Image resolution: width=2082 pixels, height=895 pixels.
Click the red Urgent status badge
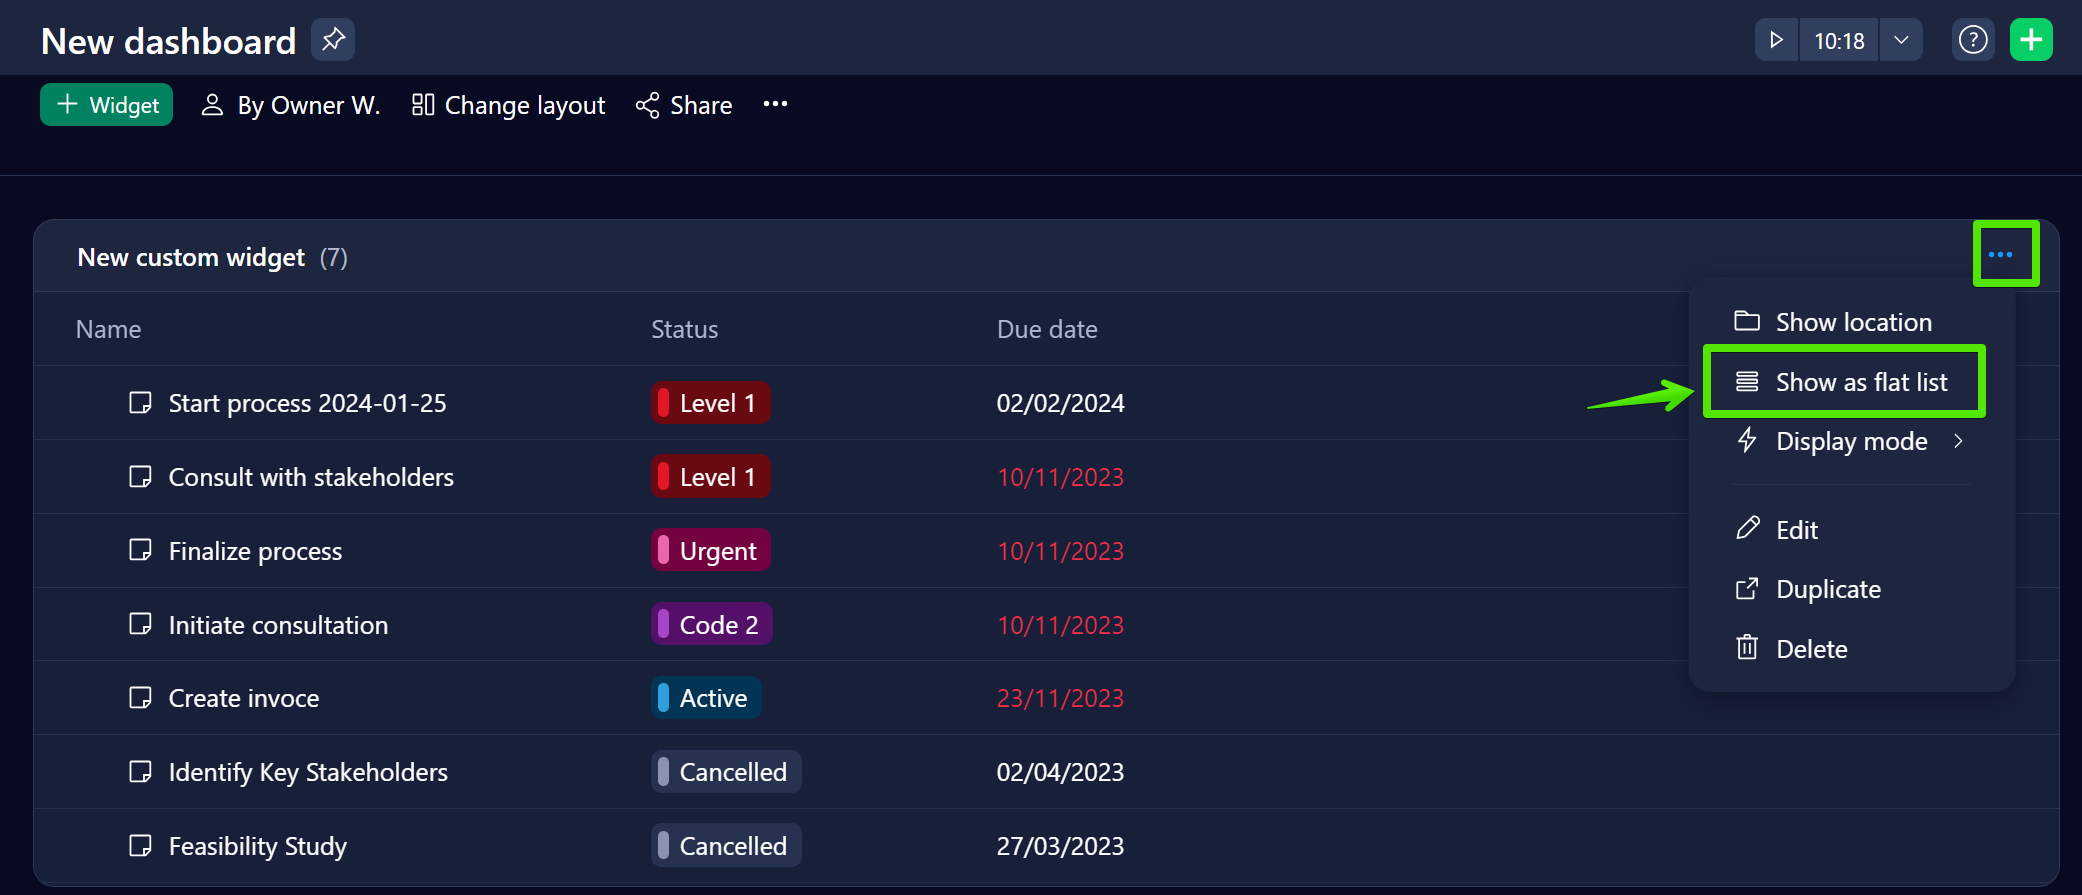711,550
